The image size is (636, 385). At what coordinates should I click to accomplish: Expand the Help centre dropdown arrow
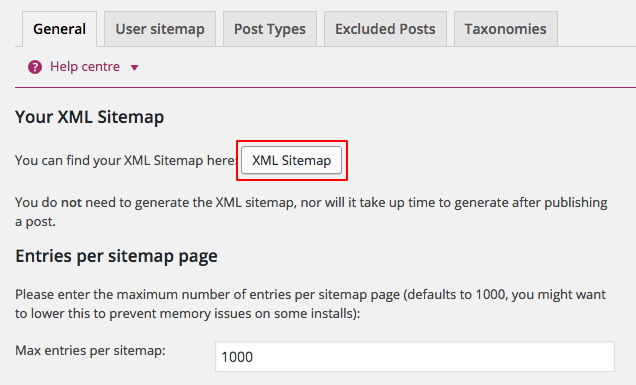pyautogui.click(x=134, y=68)
